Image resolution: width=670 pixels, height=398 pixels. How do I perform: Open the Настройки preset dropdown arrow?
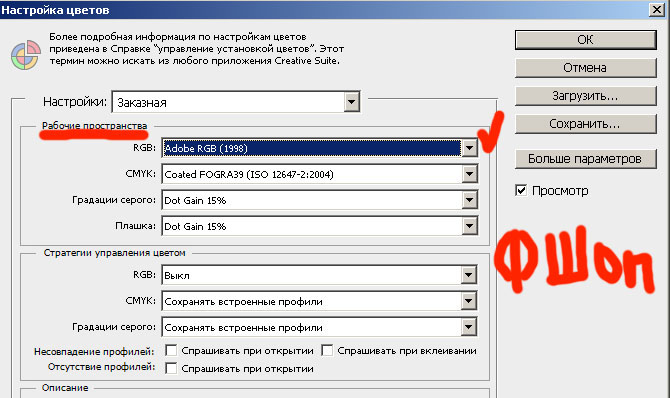tap(352, 102)
